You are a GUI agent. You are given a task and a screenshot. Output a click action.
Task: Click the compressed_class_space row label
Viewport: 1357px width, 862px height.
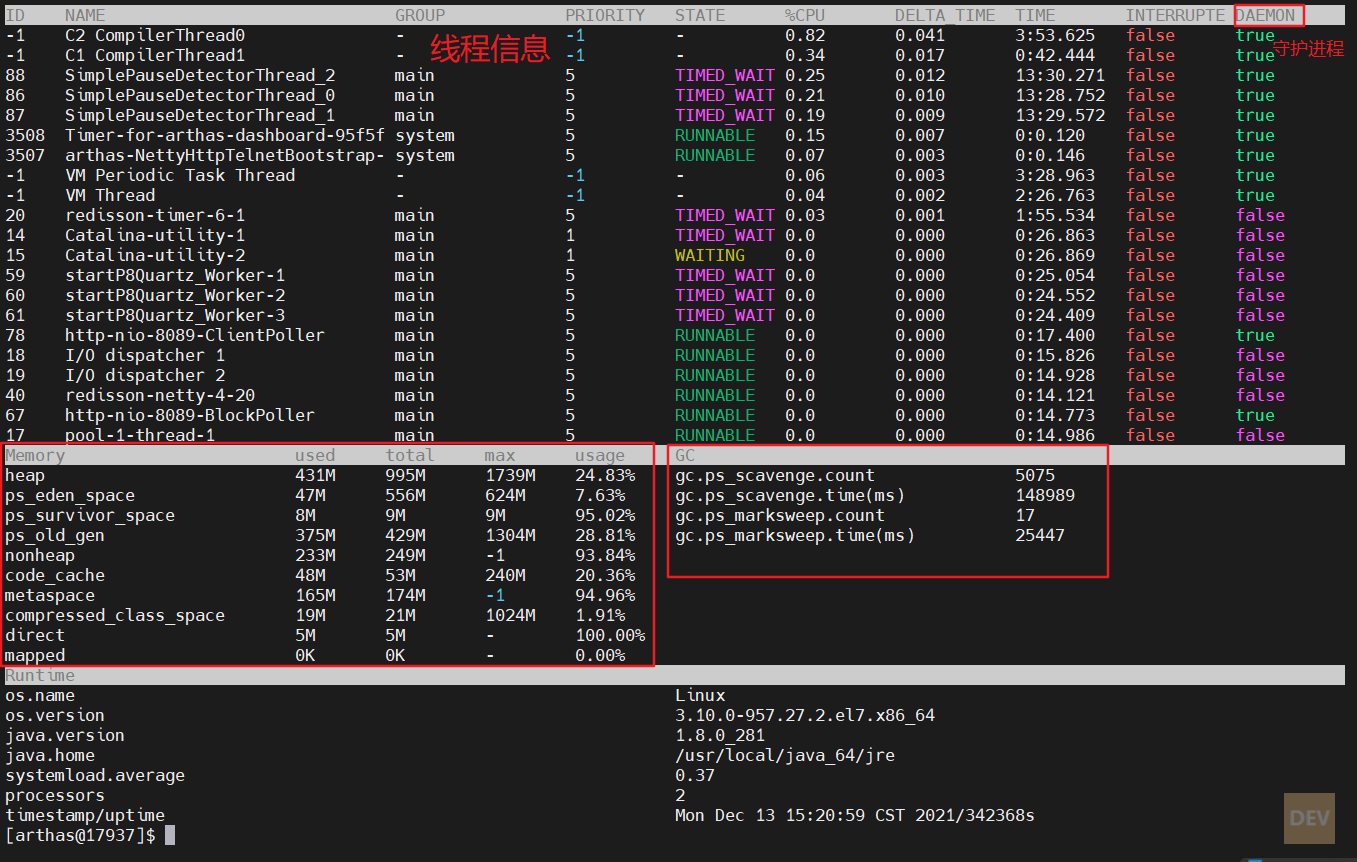click(x=115, y=615)
